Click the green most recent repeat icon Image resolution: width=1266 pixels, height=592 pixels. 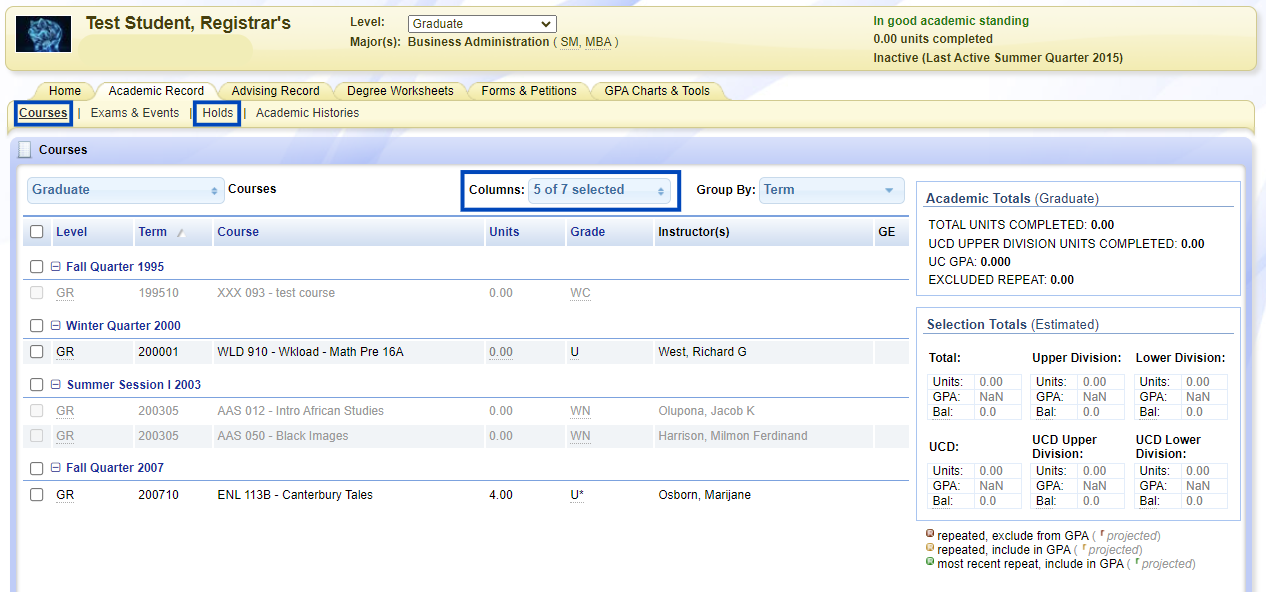[x=930, y=563]
